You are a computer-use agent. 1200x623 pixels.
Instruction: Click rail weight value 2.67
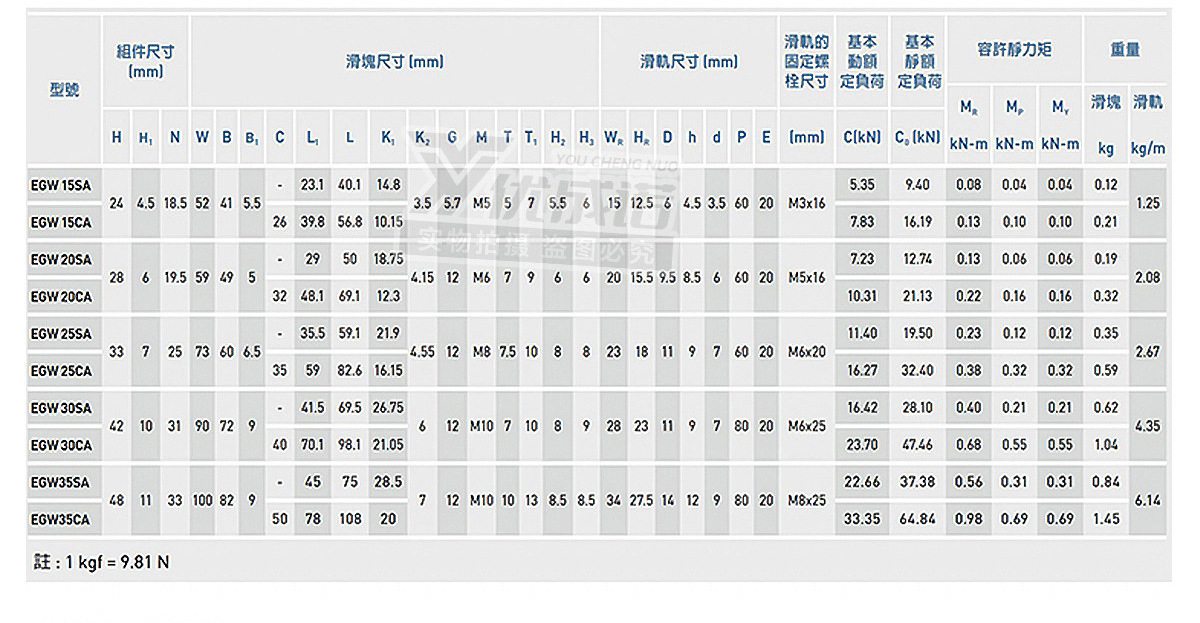pos(1148,352)
